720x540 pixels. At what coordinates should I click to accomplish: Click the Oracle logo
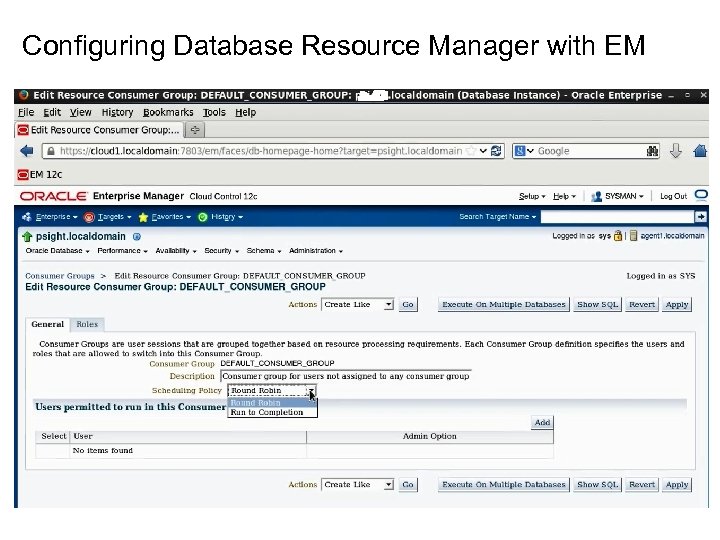(53, 196)
